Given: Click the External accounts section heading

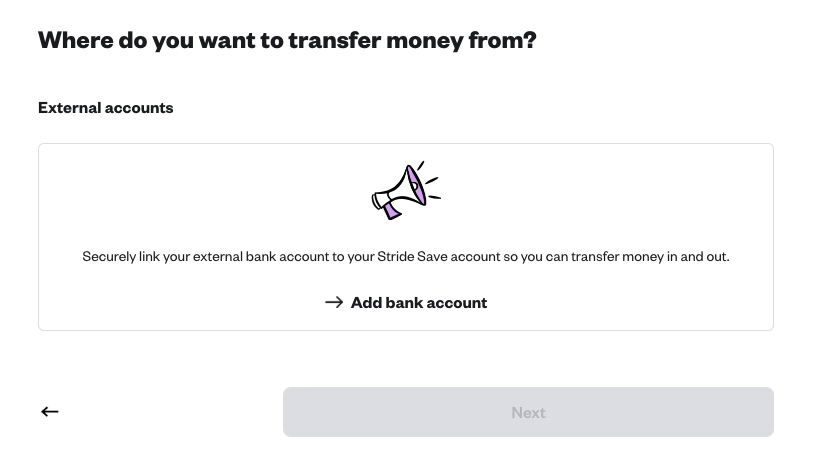Looking at the screenshot, I should point(106,107).
